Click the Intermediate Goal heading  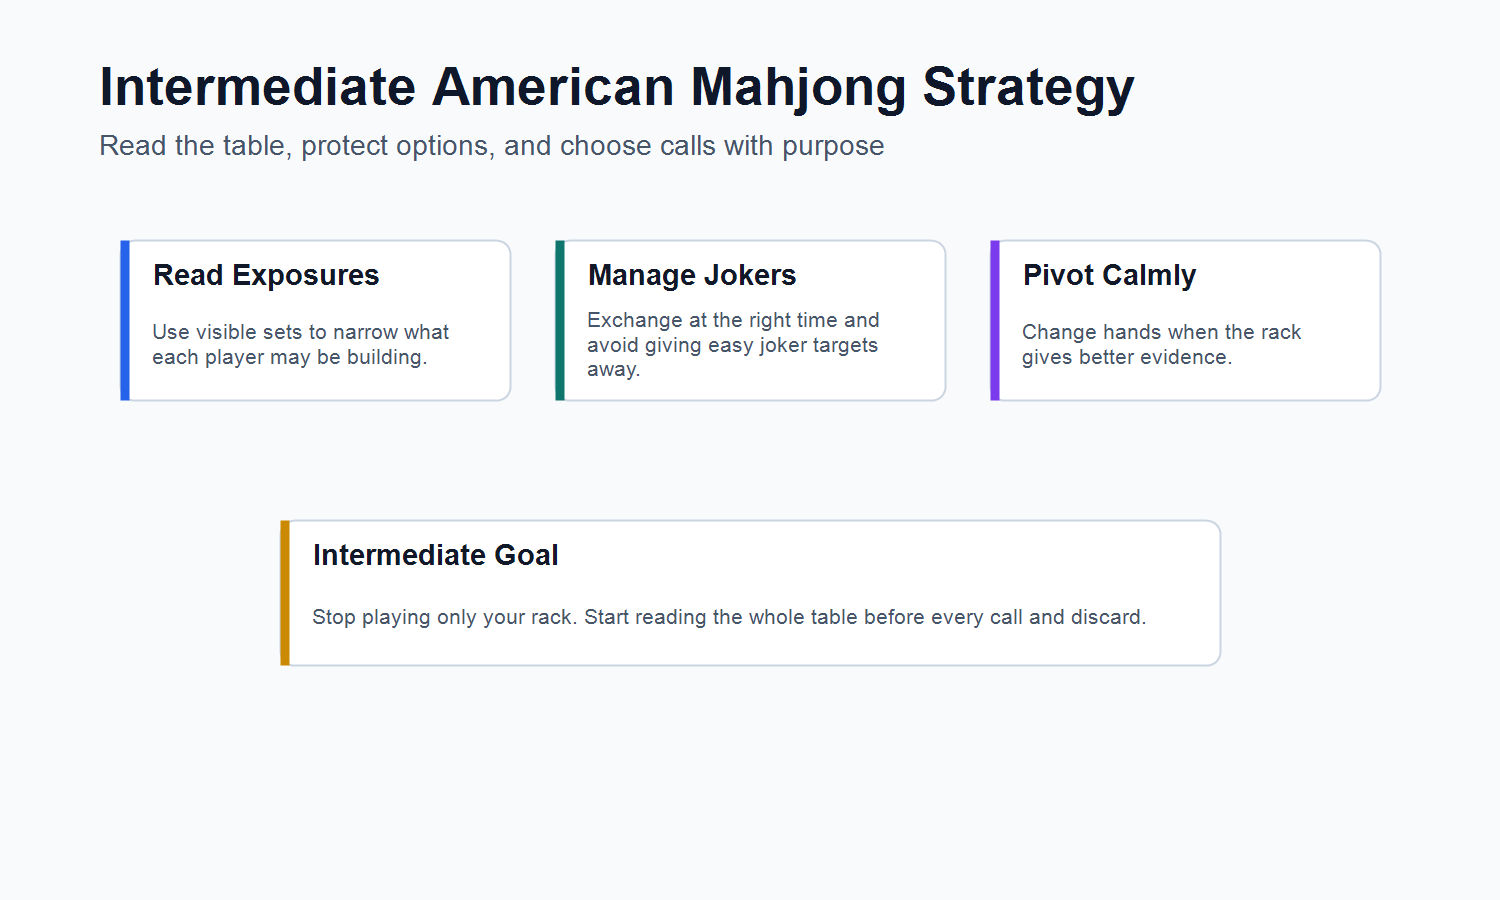(435, 555)
